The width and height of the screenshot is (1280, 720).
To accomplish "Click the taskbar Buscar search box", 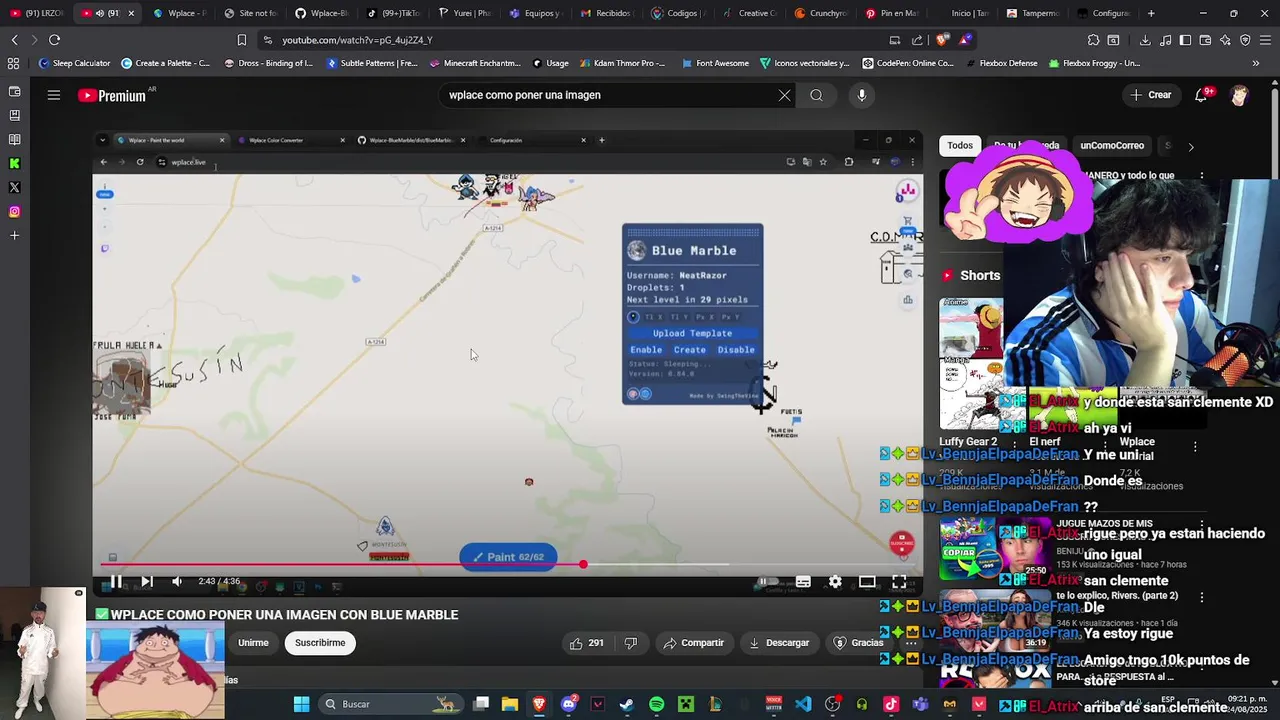I will pyautogui.click(x=390, y=704).
